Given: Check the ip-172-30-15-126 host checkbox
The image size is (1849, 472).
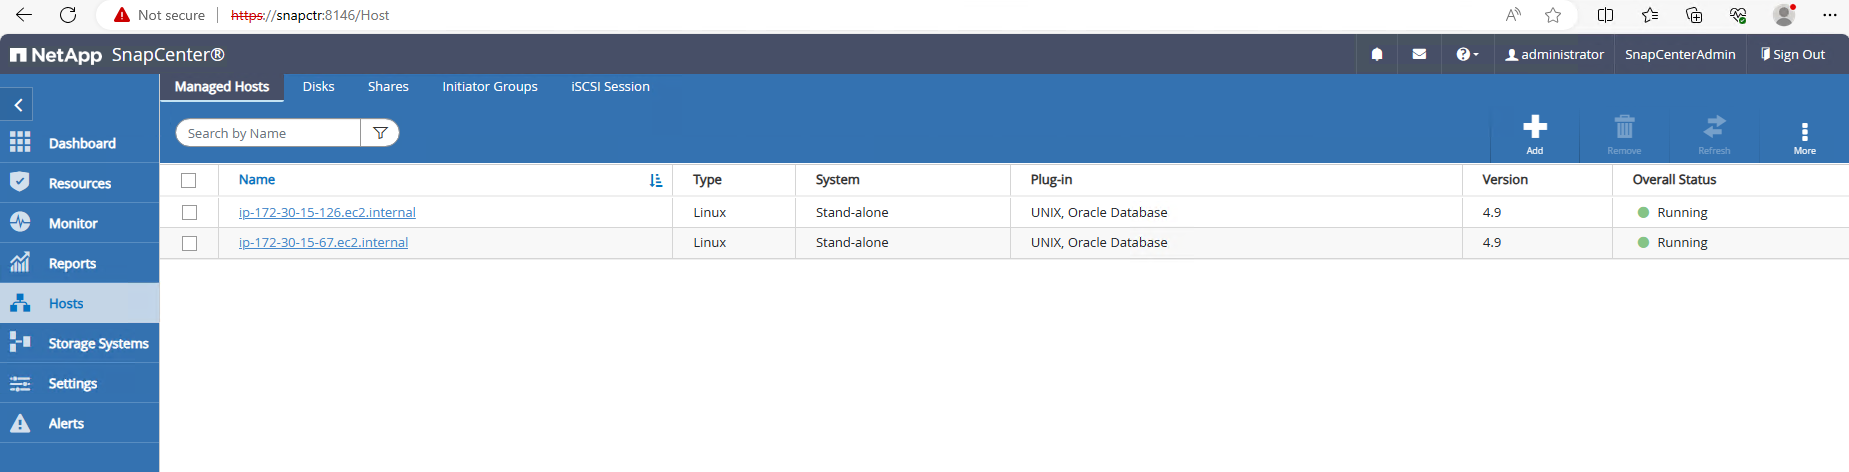Looking at the screenshot, I should pos(189,212).
